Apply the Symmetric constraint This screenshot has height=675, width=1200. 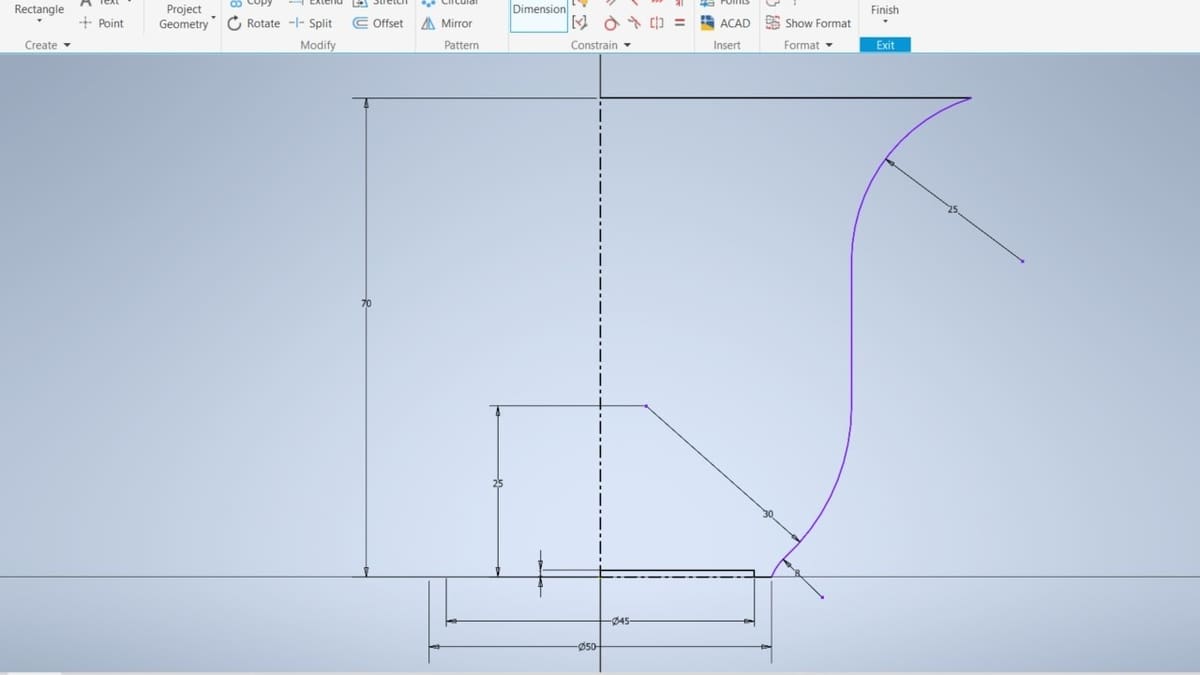pos(655,23)
